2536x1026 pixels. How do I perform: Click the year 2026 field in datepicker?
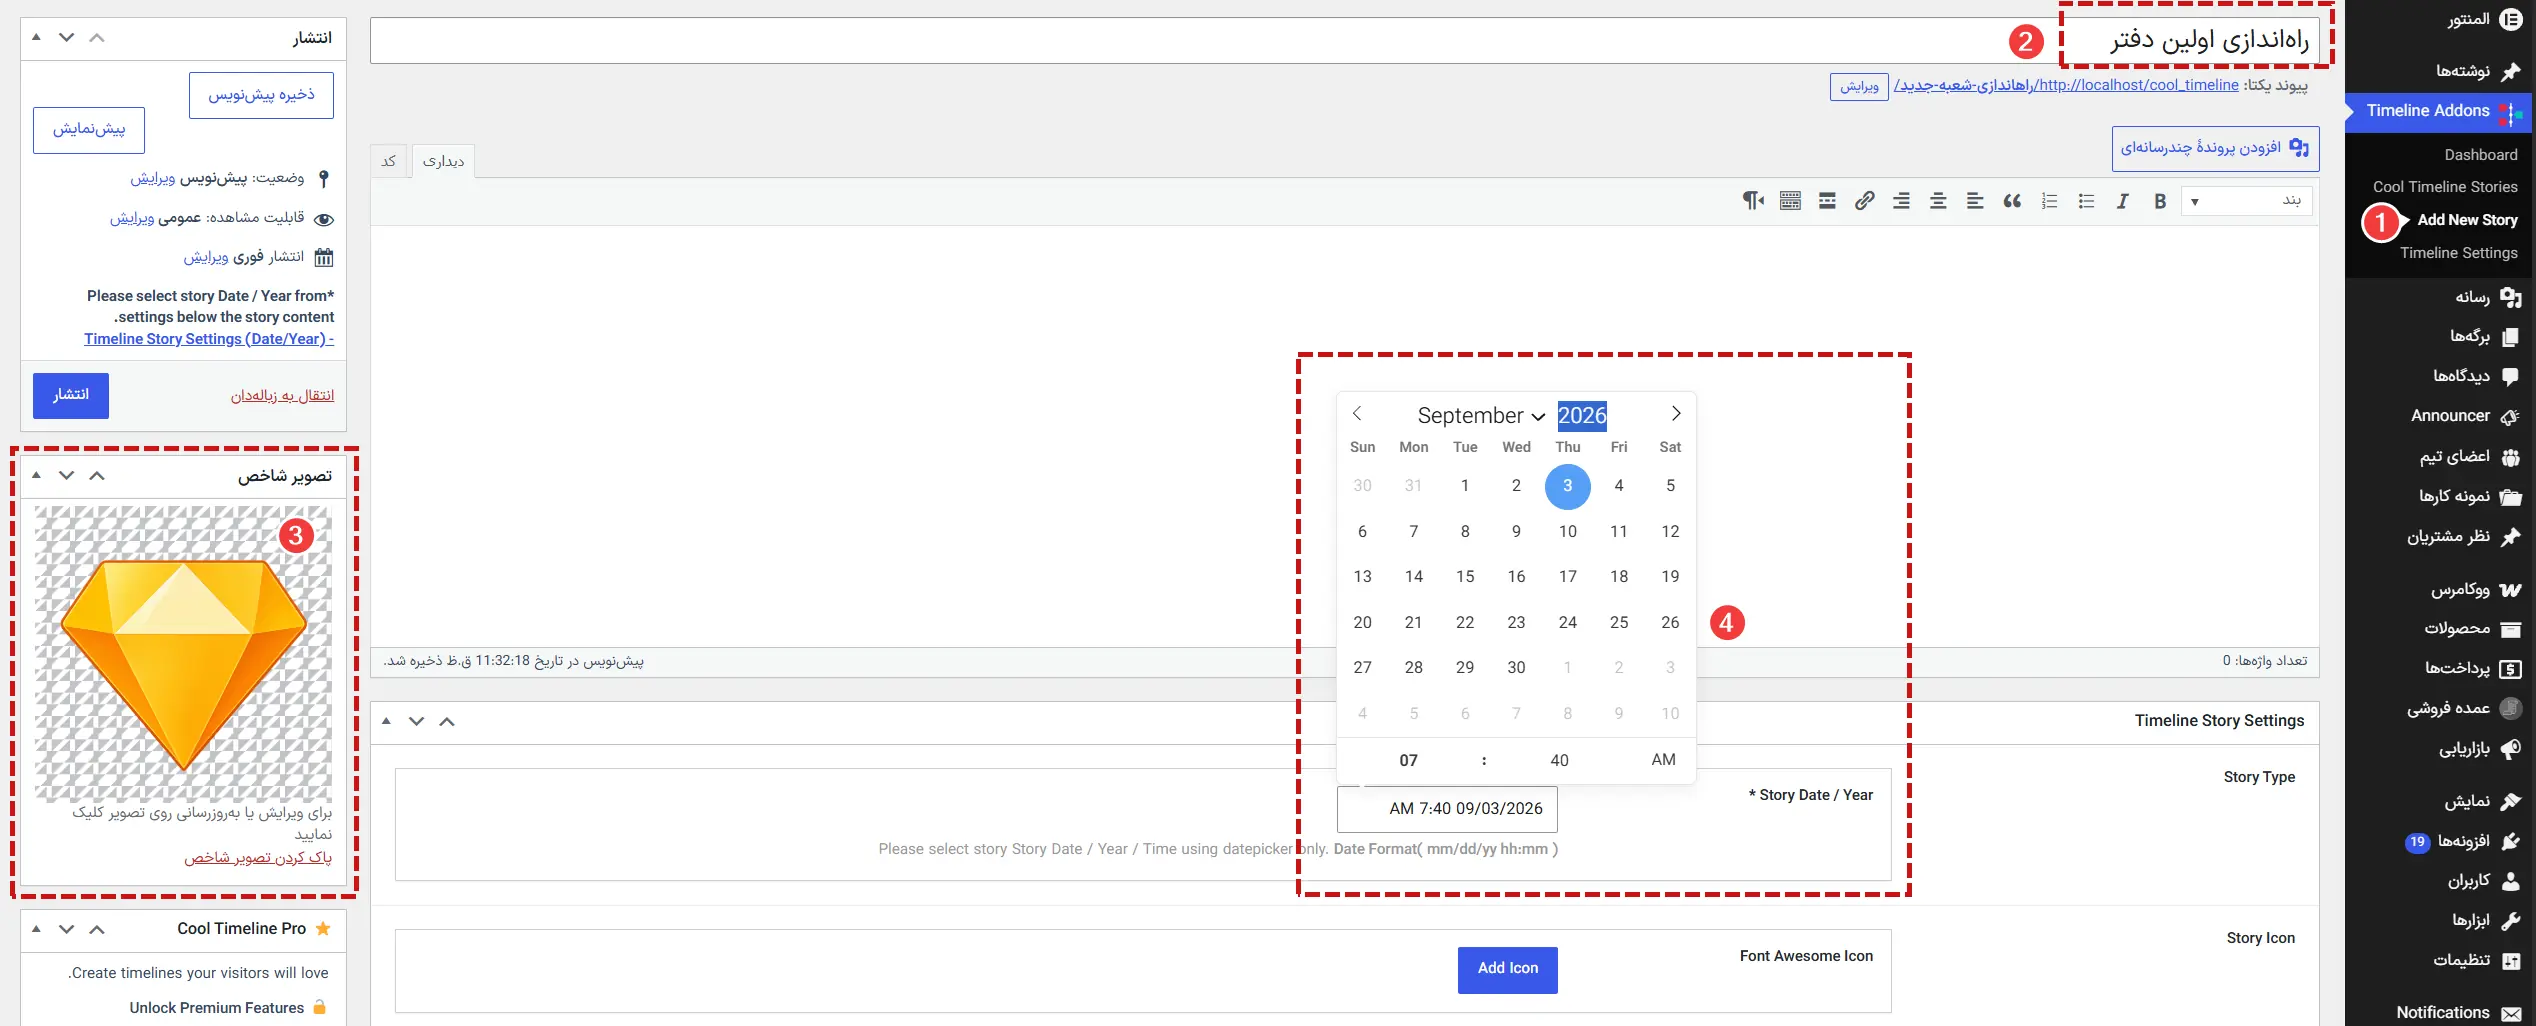[1582, 416]
